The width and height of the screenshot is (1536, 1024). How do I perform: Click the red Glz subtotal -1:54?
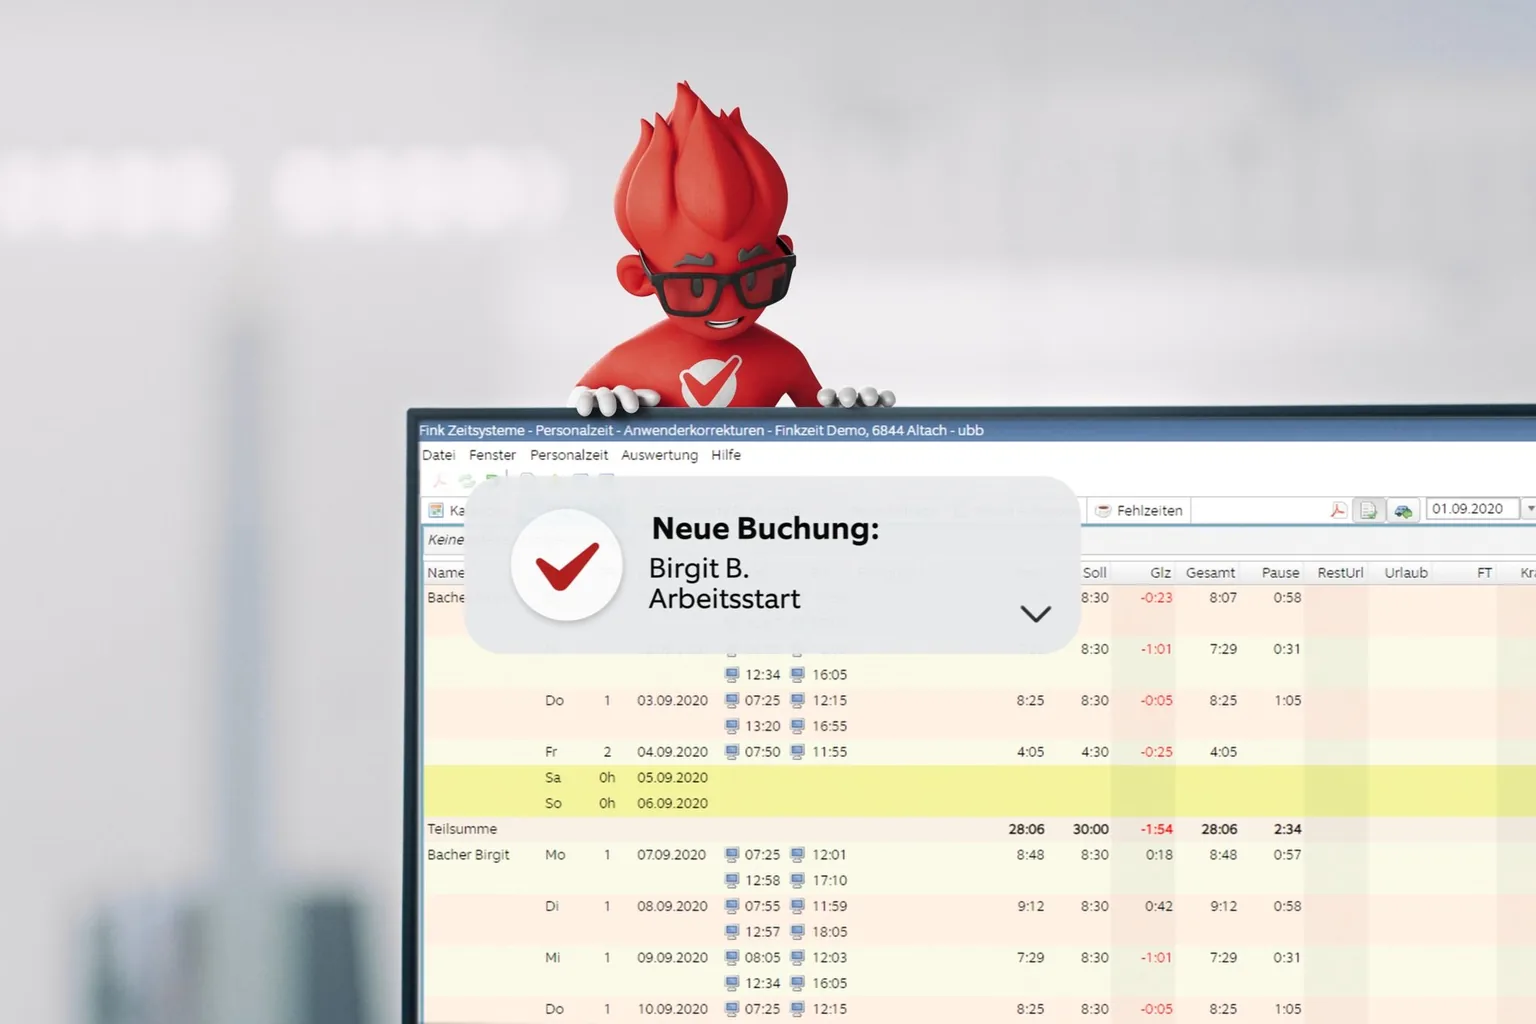click(1156, 829)
